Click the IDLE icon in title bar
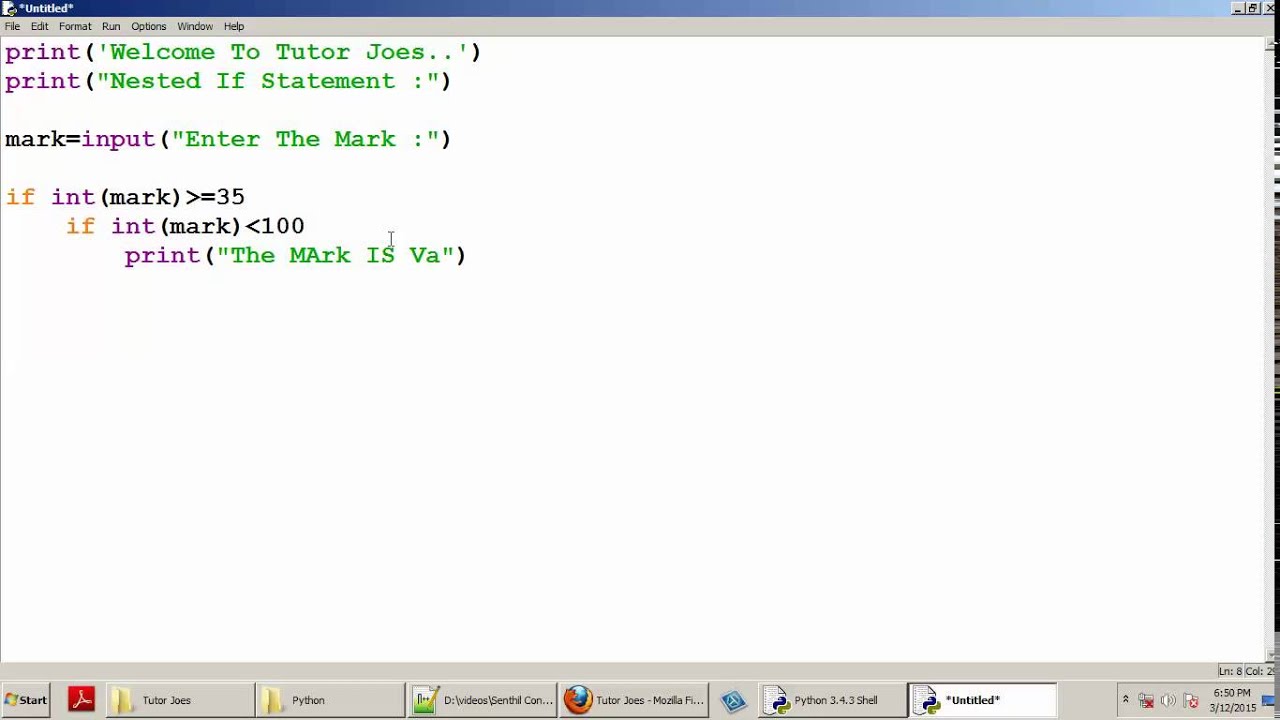This screenshot has width=1280, height=720. 9,8
